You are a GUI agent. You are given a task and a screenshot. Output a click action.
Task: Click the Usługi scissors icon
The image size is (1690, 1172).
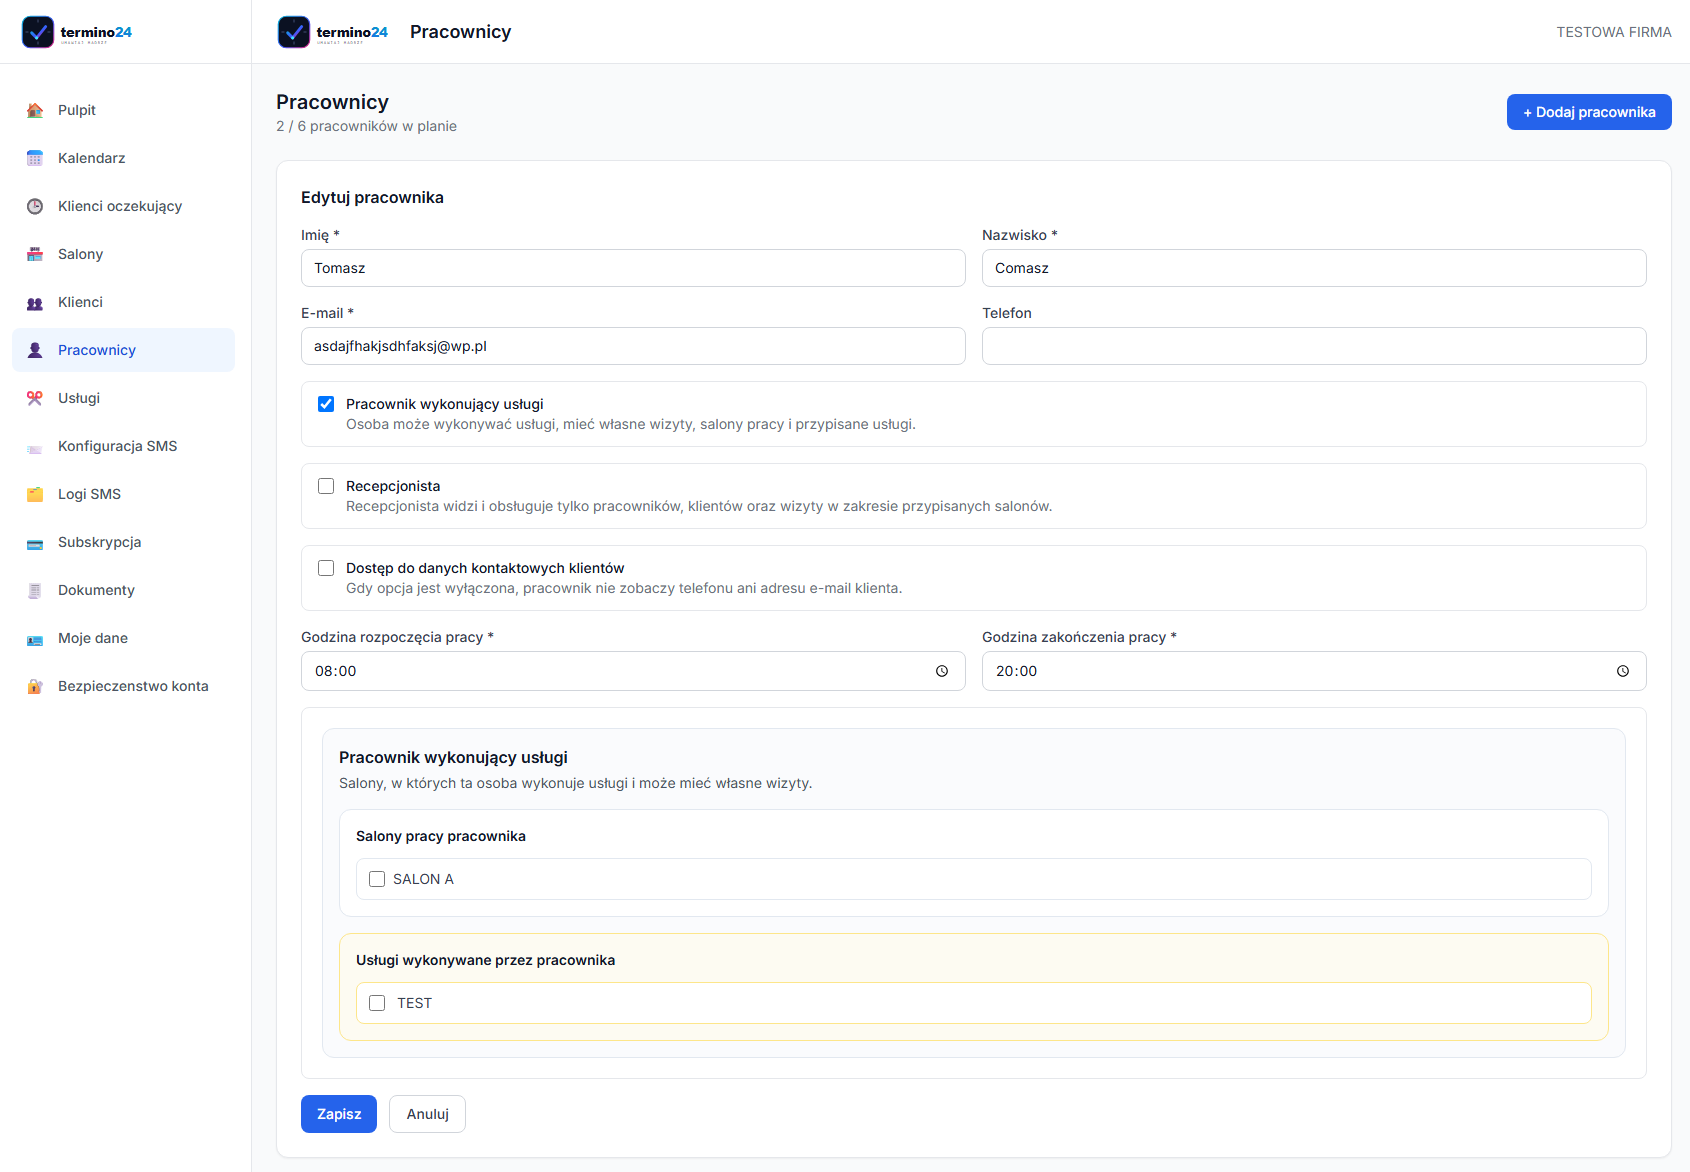point(35,398)
